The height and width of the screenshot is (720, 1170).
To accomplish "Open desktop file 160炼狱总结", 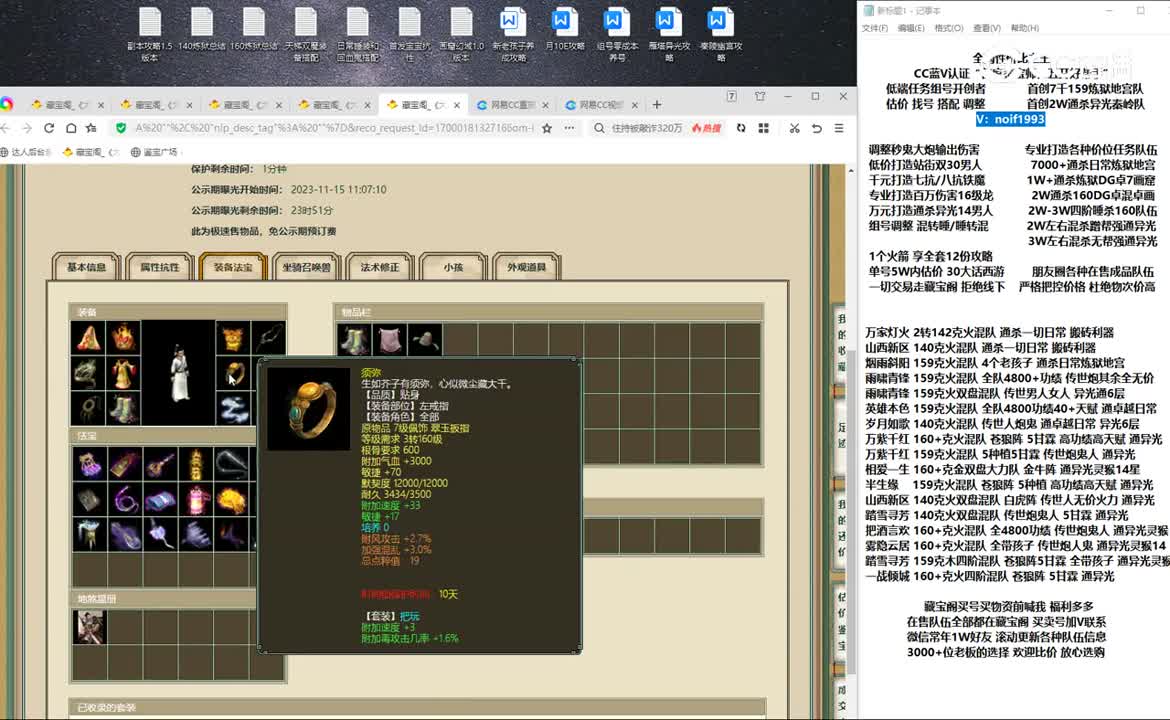I will coord(254,30).
